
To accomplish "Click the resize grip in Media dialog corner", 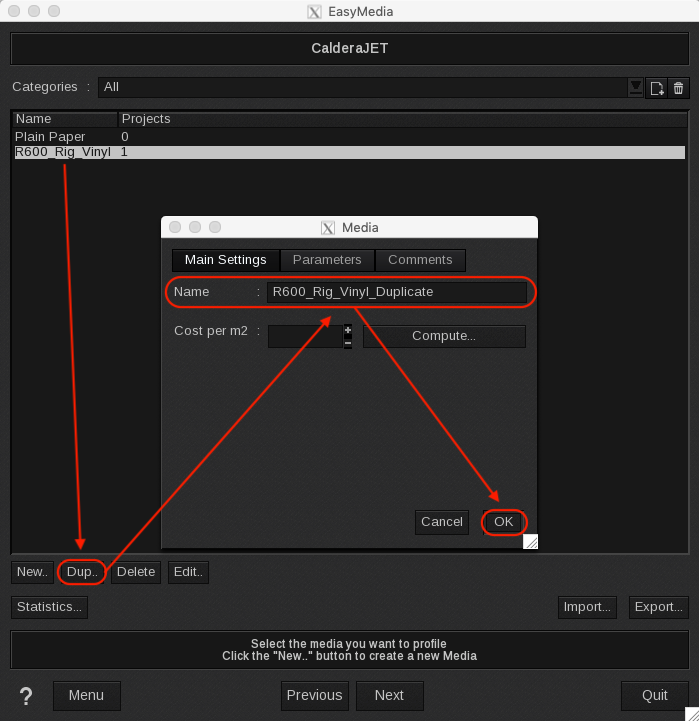I will [x=530, y=541].
